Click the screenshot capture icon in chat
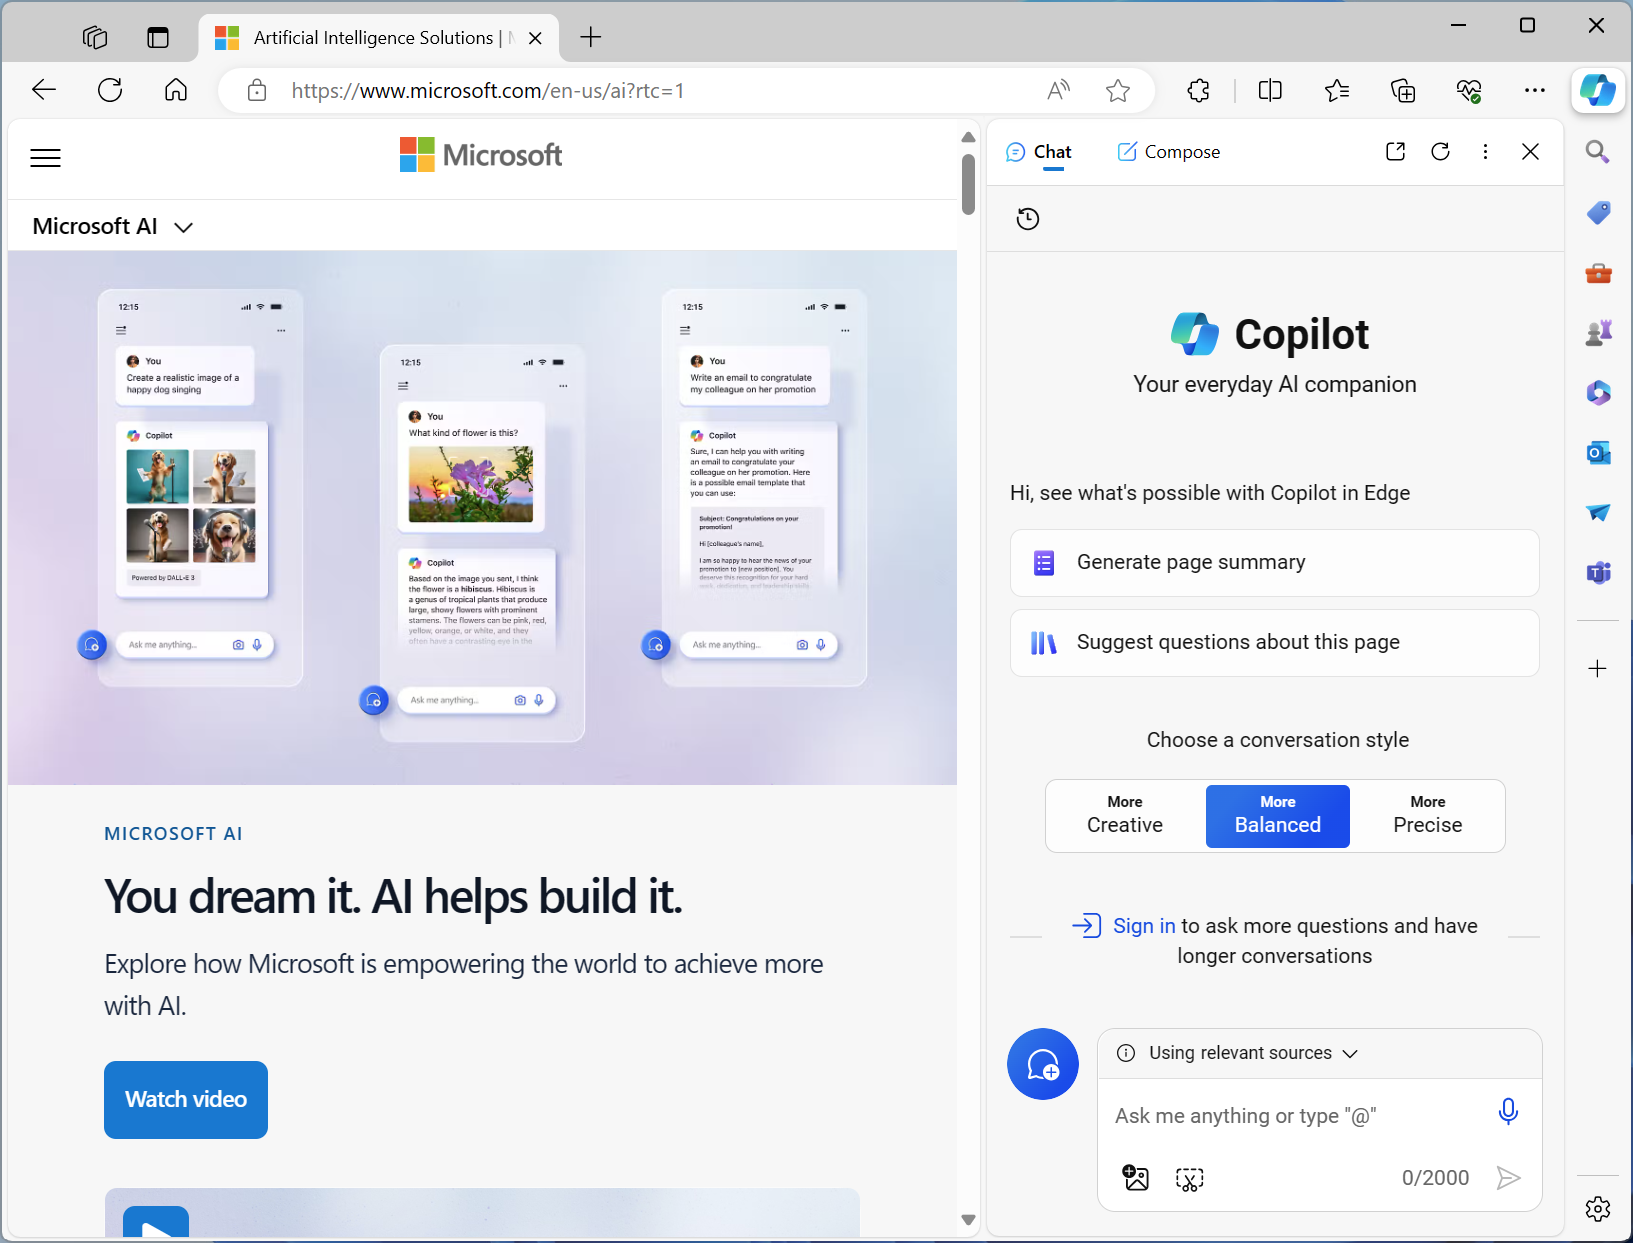The width and height of the screenshot is (1633, 1243). [x=1190, y=1179]
